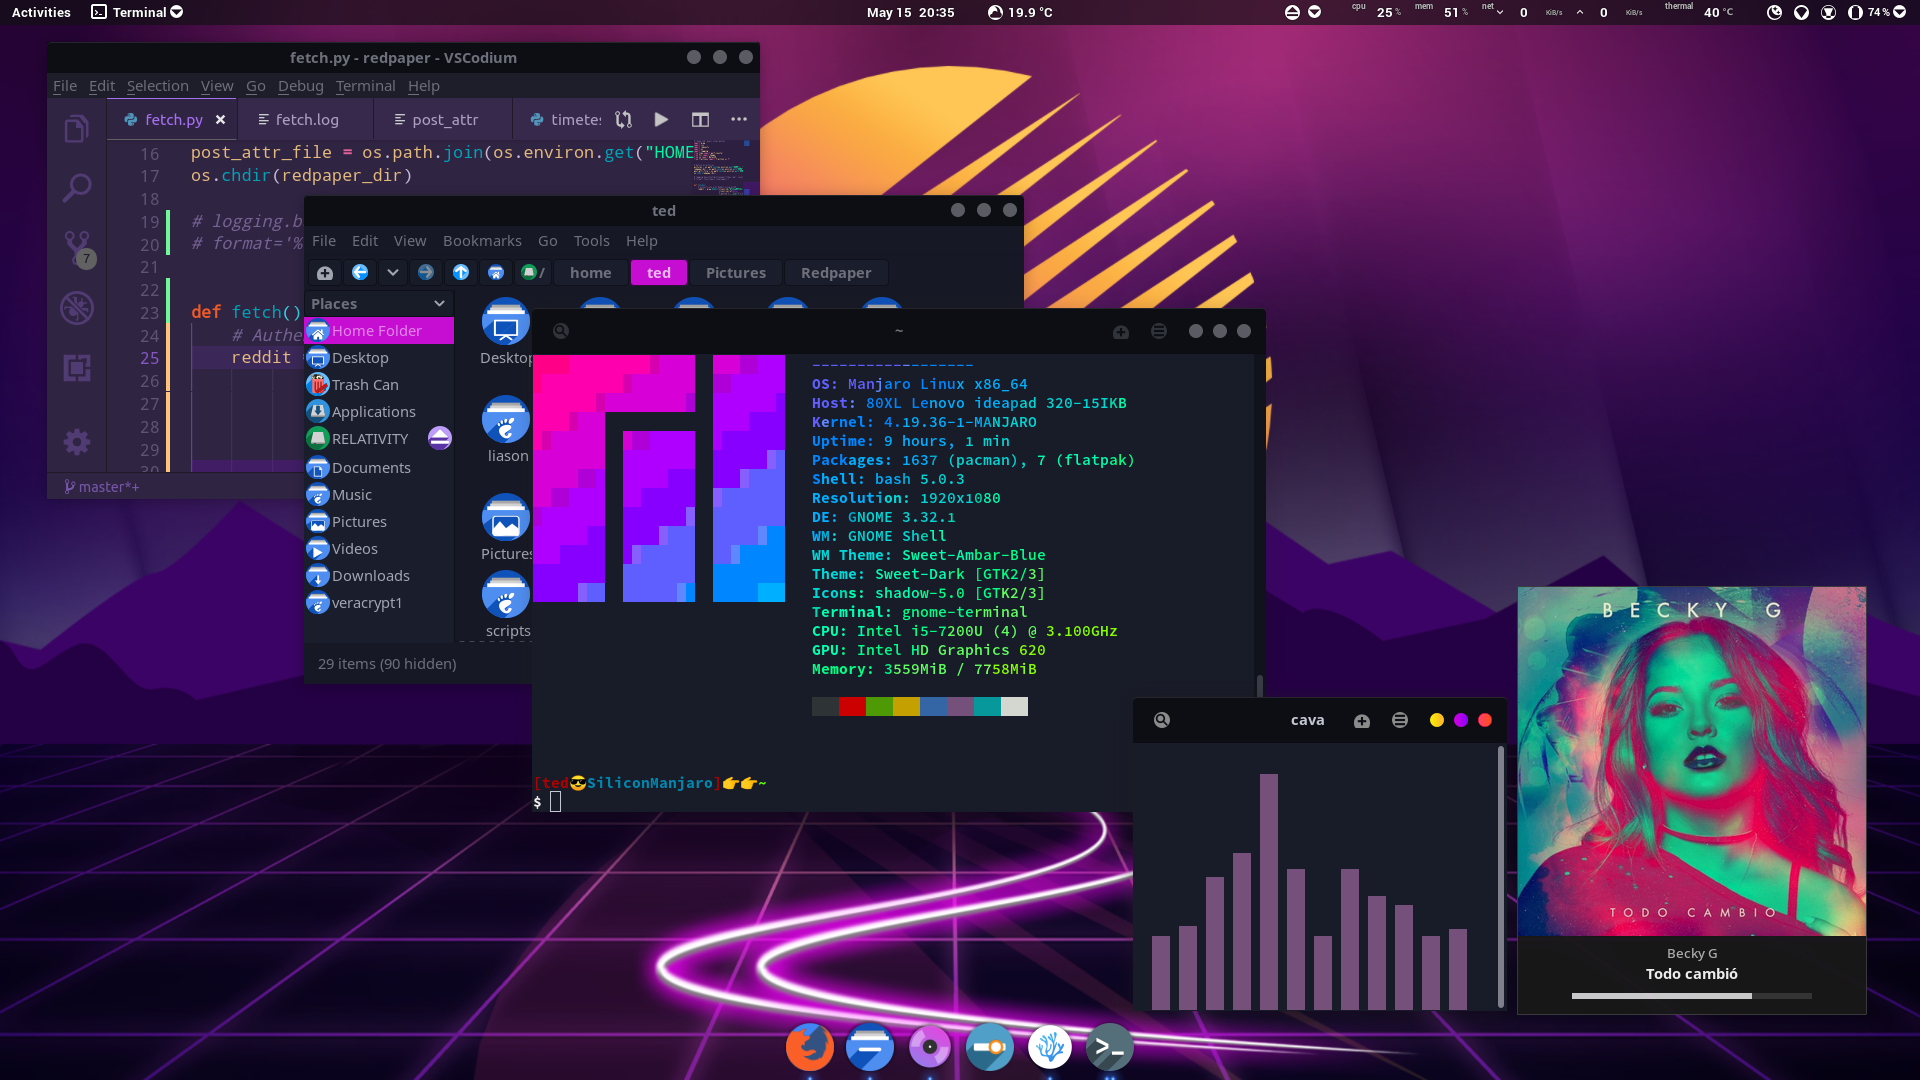This screenshot has width=1920, height=1080.
Task: Open the Extensions view in VSCodium
Action: pos(77,368)
